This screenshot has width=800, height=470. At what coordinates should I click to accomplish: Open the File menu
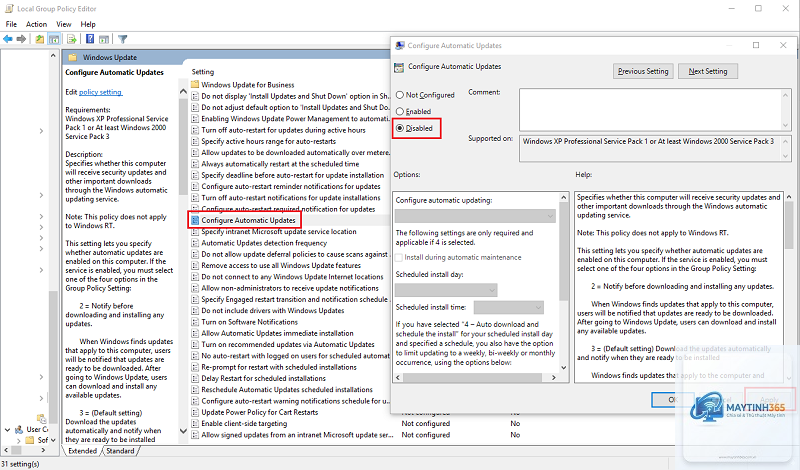coord(11,24)
